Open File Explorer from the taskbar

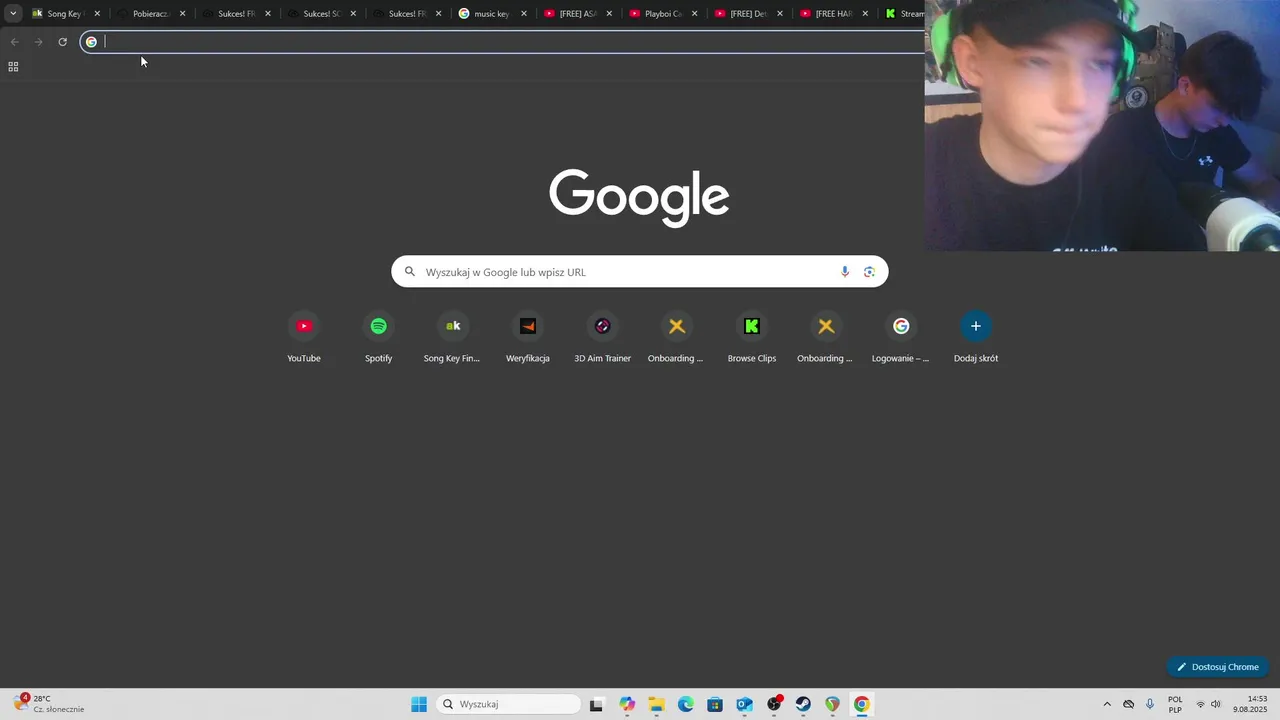(x=656, y=704)
